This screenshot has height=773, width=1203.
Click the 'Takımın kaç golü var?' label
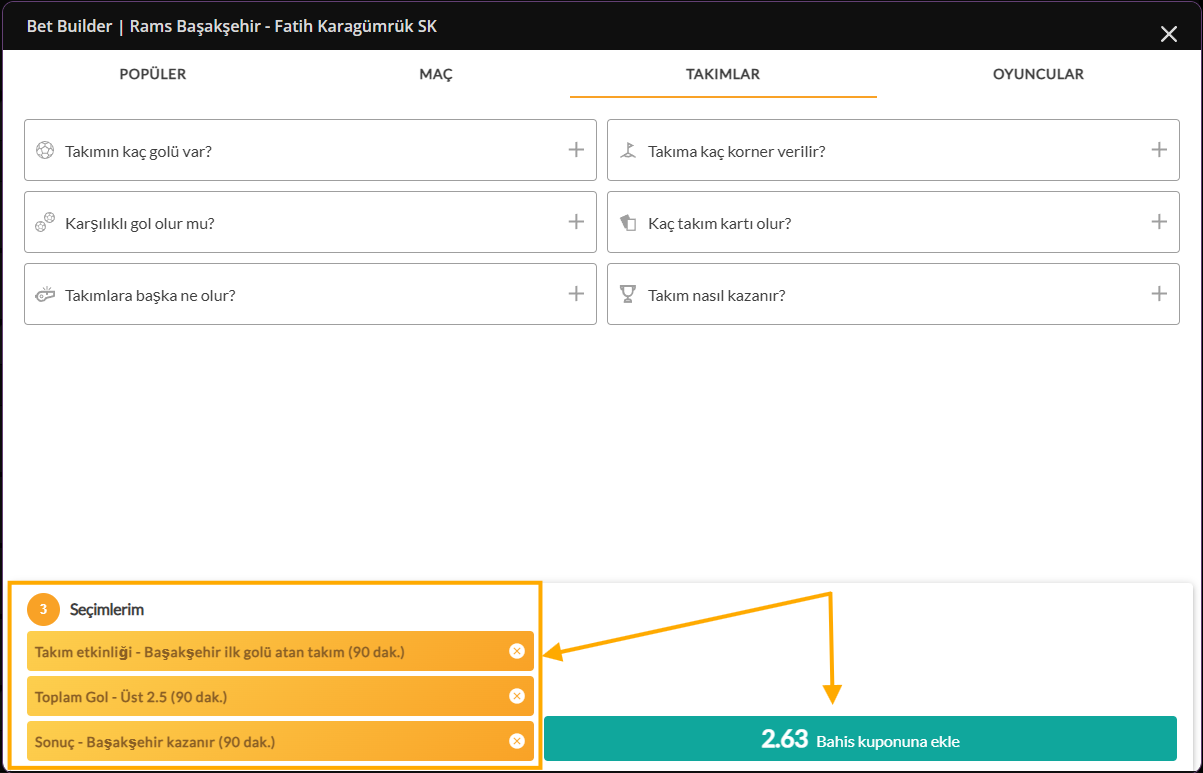point(138,152)
